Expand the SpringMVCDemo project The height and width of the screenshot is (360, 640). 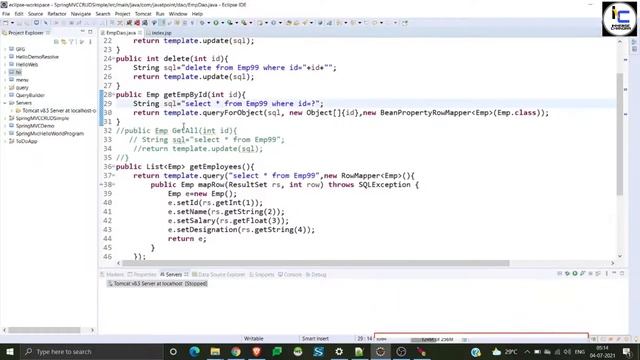click(x=5, y=126)
